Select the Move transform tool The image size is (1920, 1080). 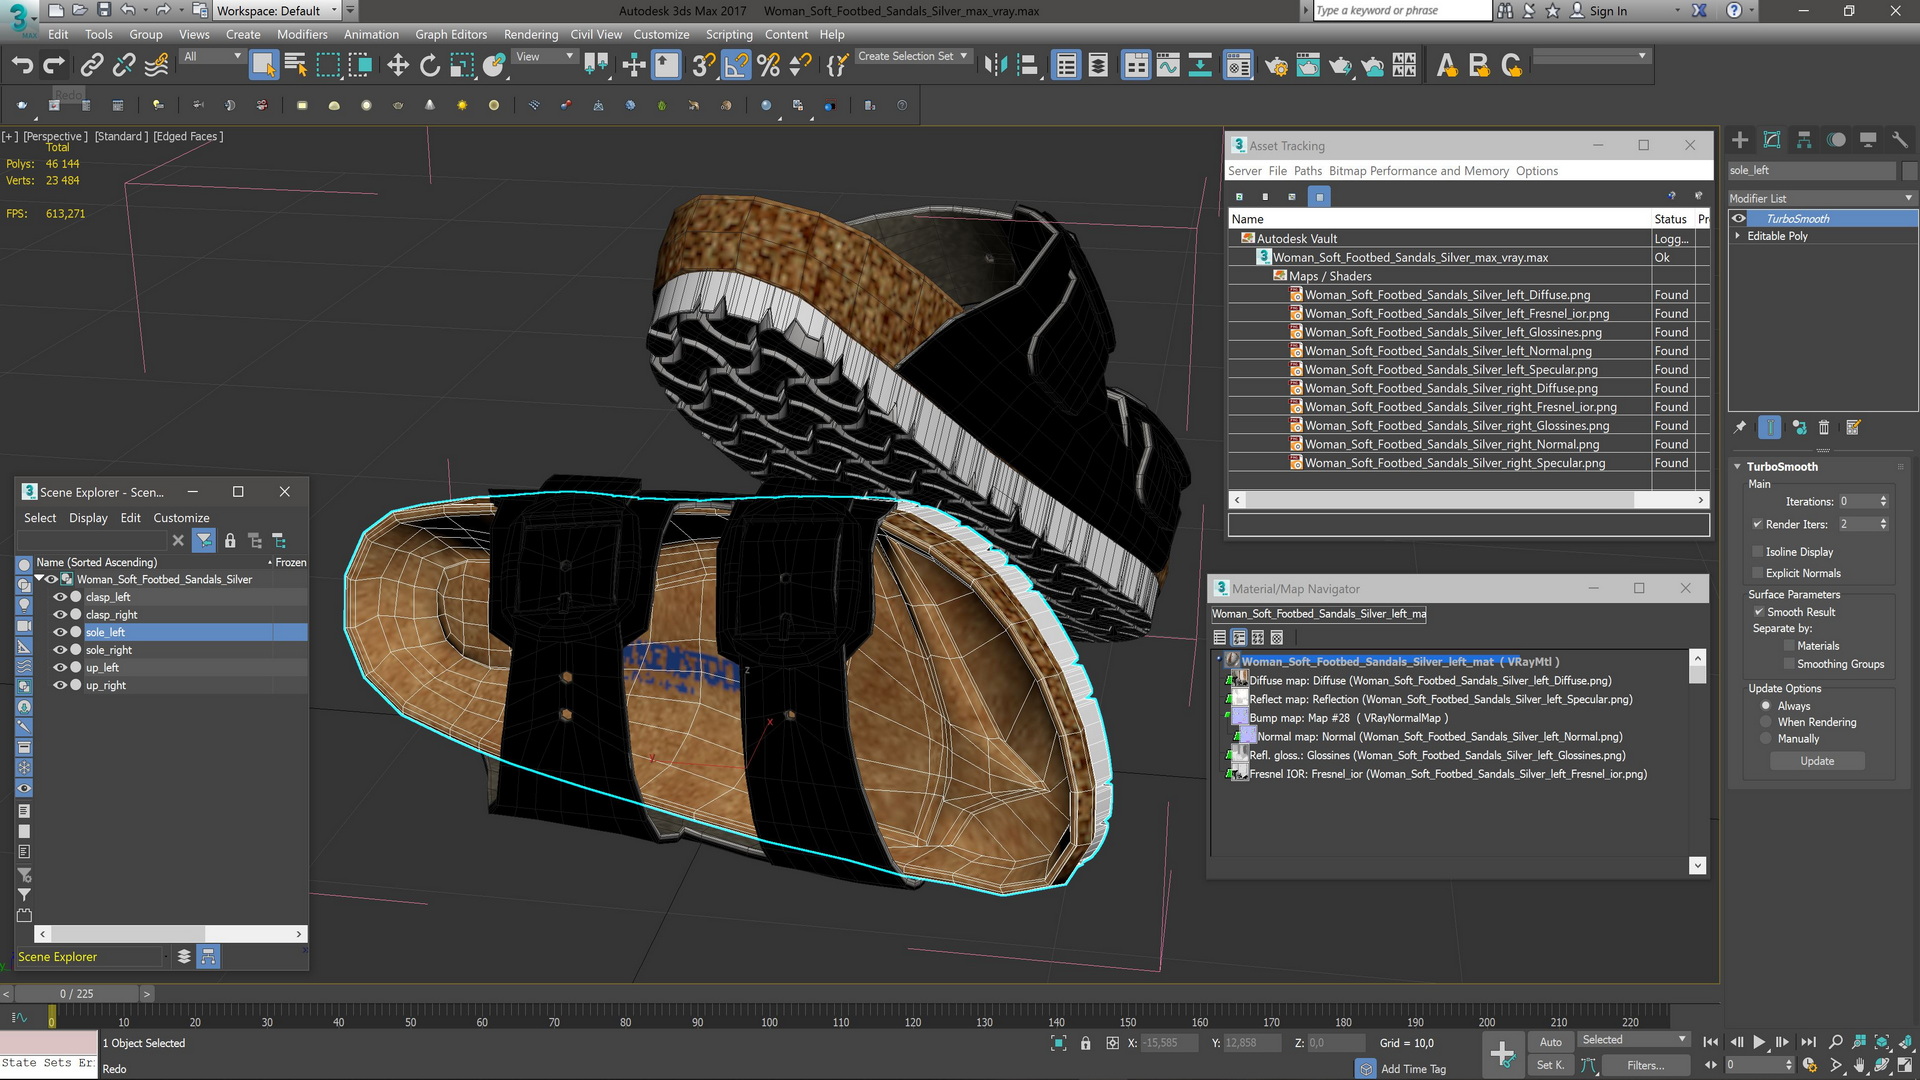click(x=398, y=66)
